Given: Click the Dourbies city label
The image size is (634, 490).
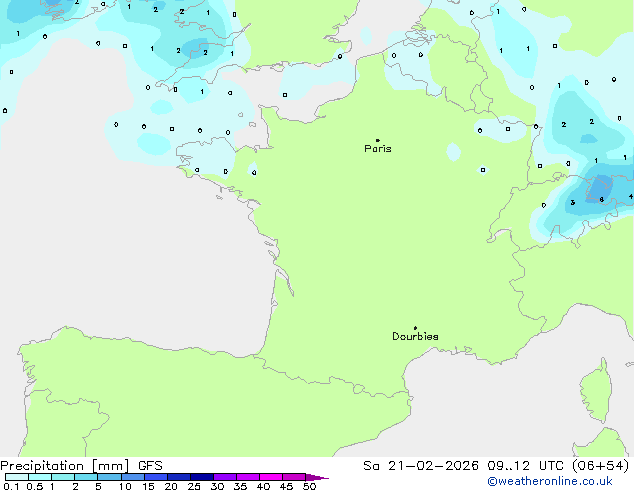Looking at the screenshot, I should pos(415,336).
